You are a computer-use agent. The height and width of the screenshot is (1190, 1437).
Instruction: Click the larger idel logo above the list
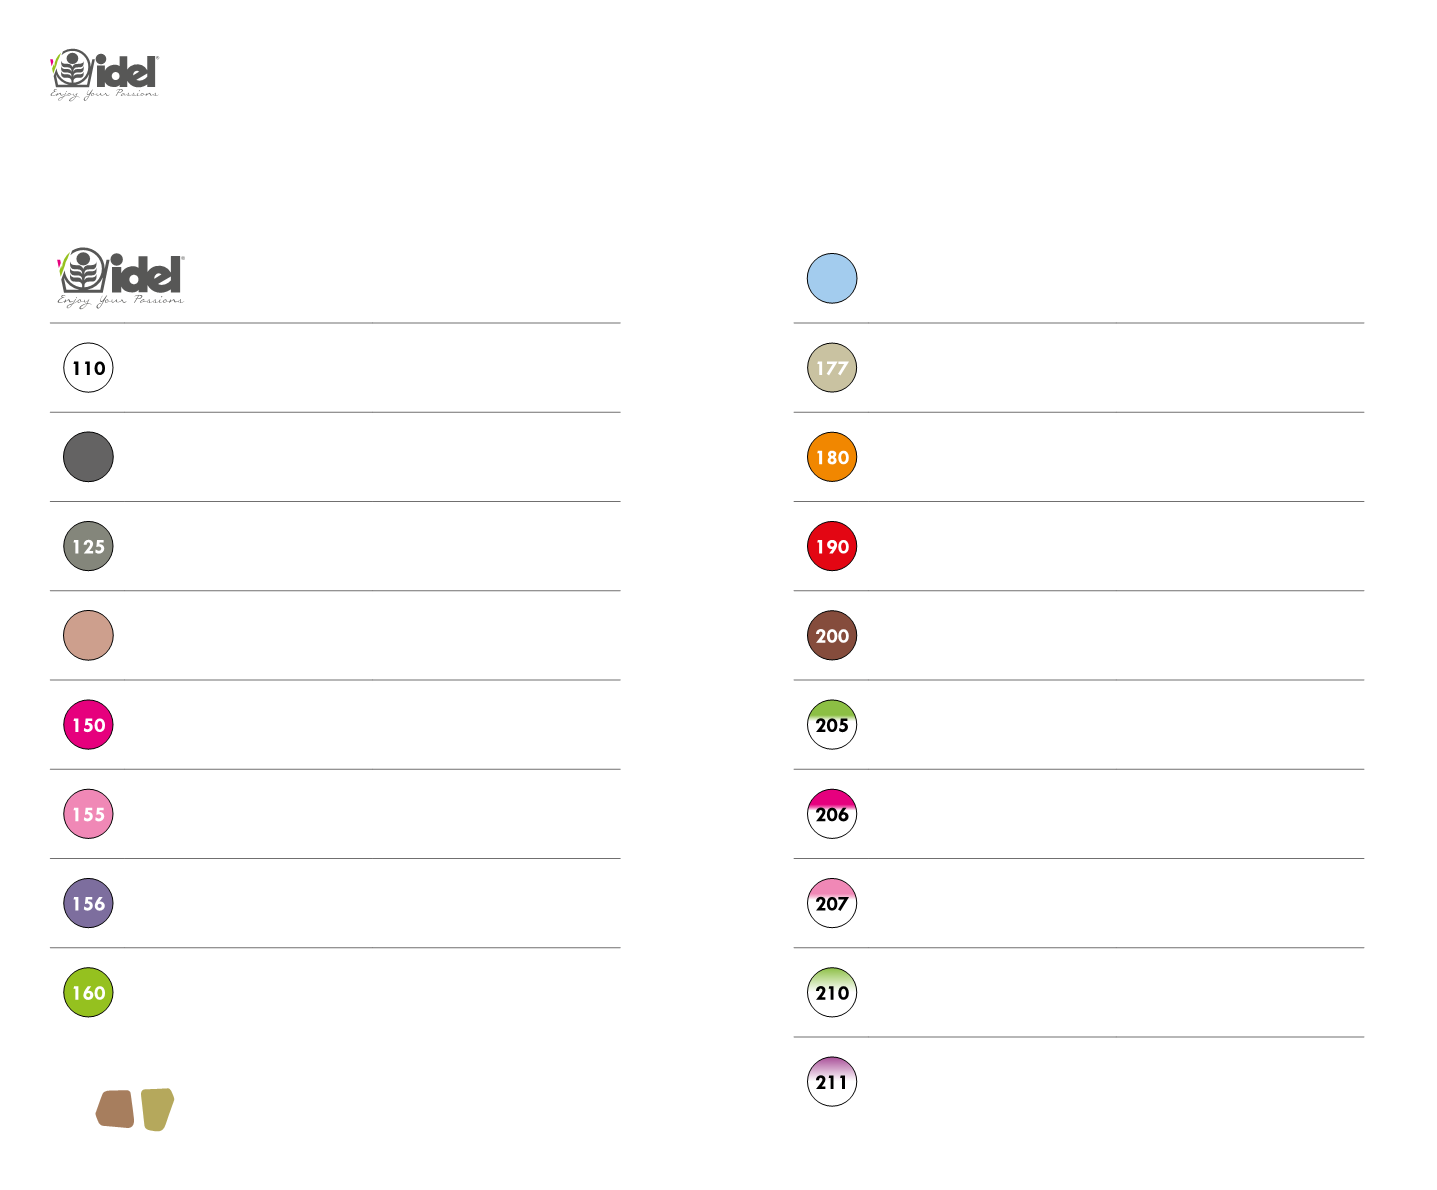point(121,277)
